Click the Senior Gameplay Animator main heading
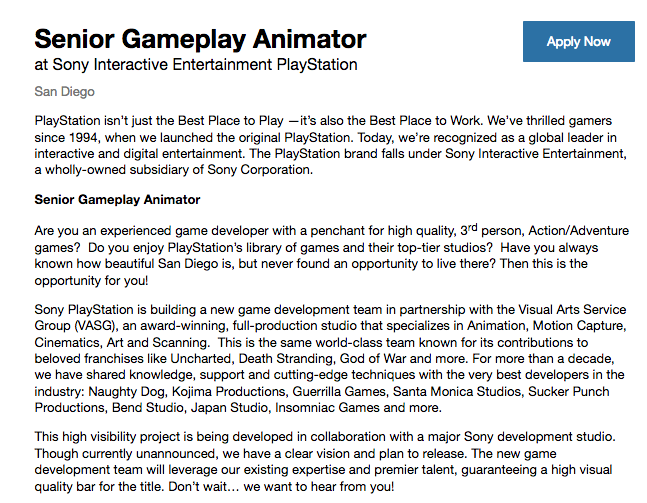Image resolution: width=647 pixels, height=503 pixels. tap(200, 40)
